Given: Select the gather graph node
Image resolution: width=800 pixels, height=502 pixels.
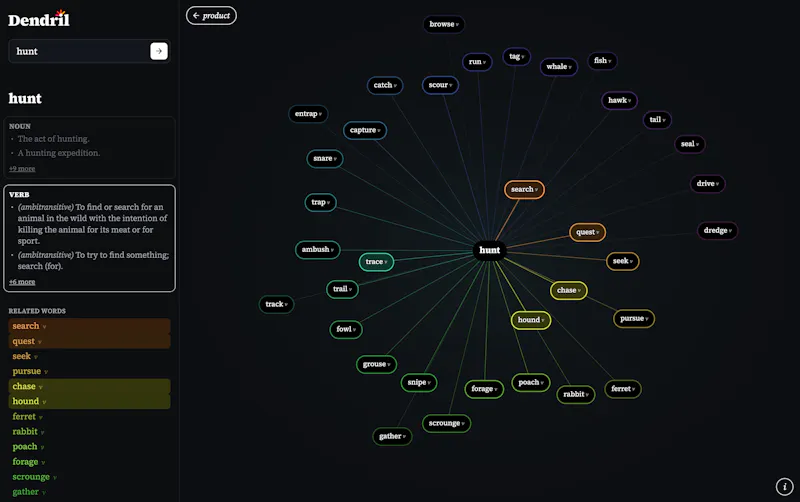Looking at the screenshot, I should click(x=392, y=437).
